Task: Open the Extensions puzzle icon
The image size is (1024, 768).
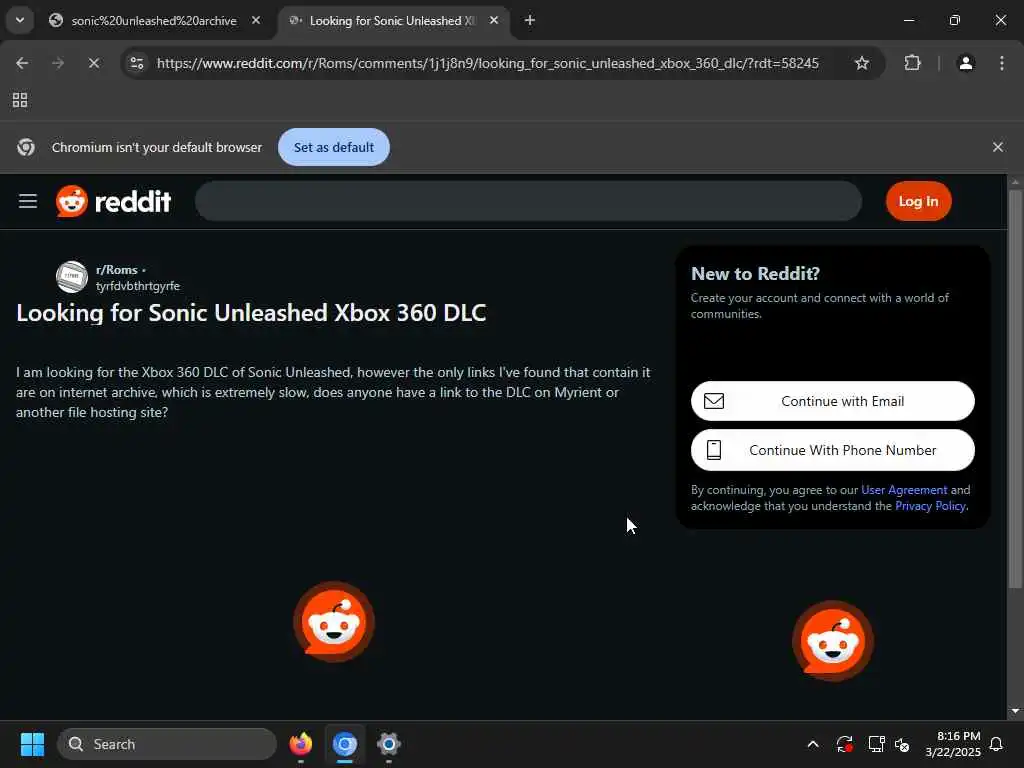Action: (912, 63)
